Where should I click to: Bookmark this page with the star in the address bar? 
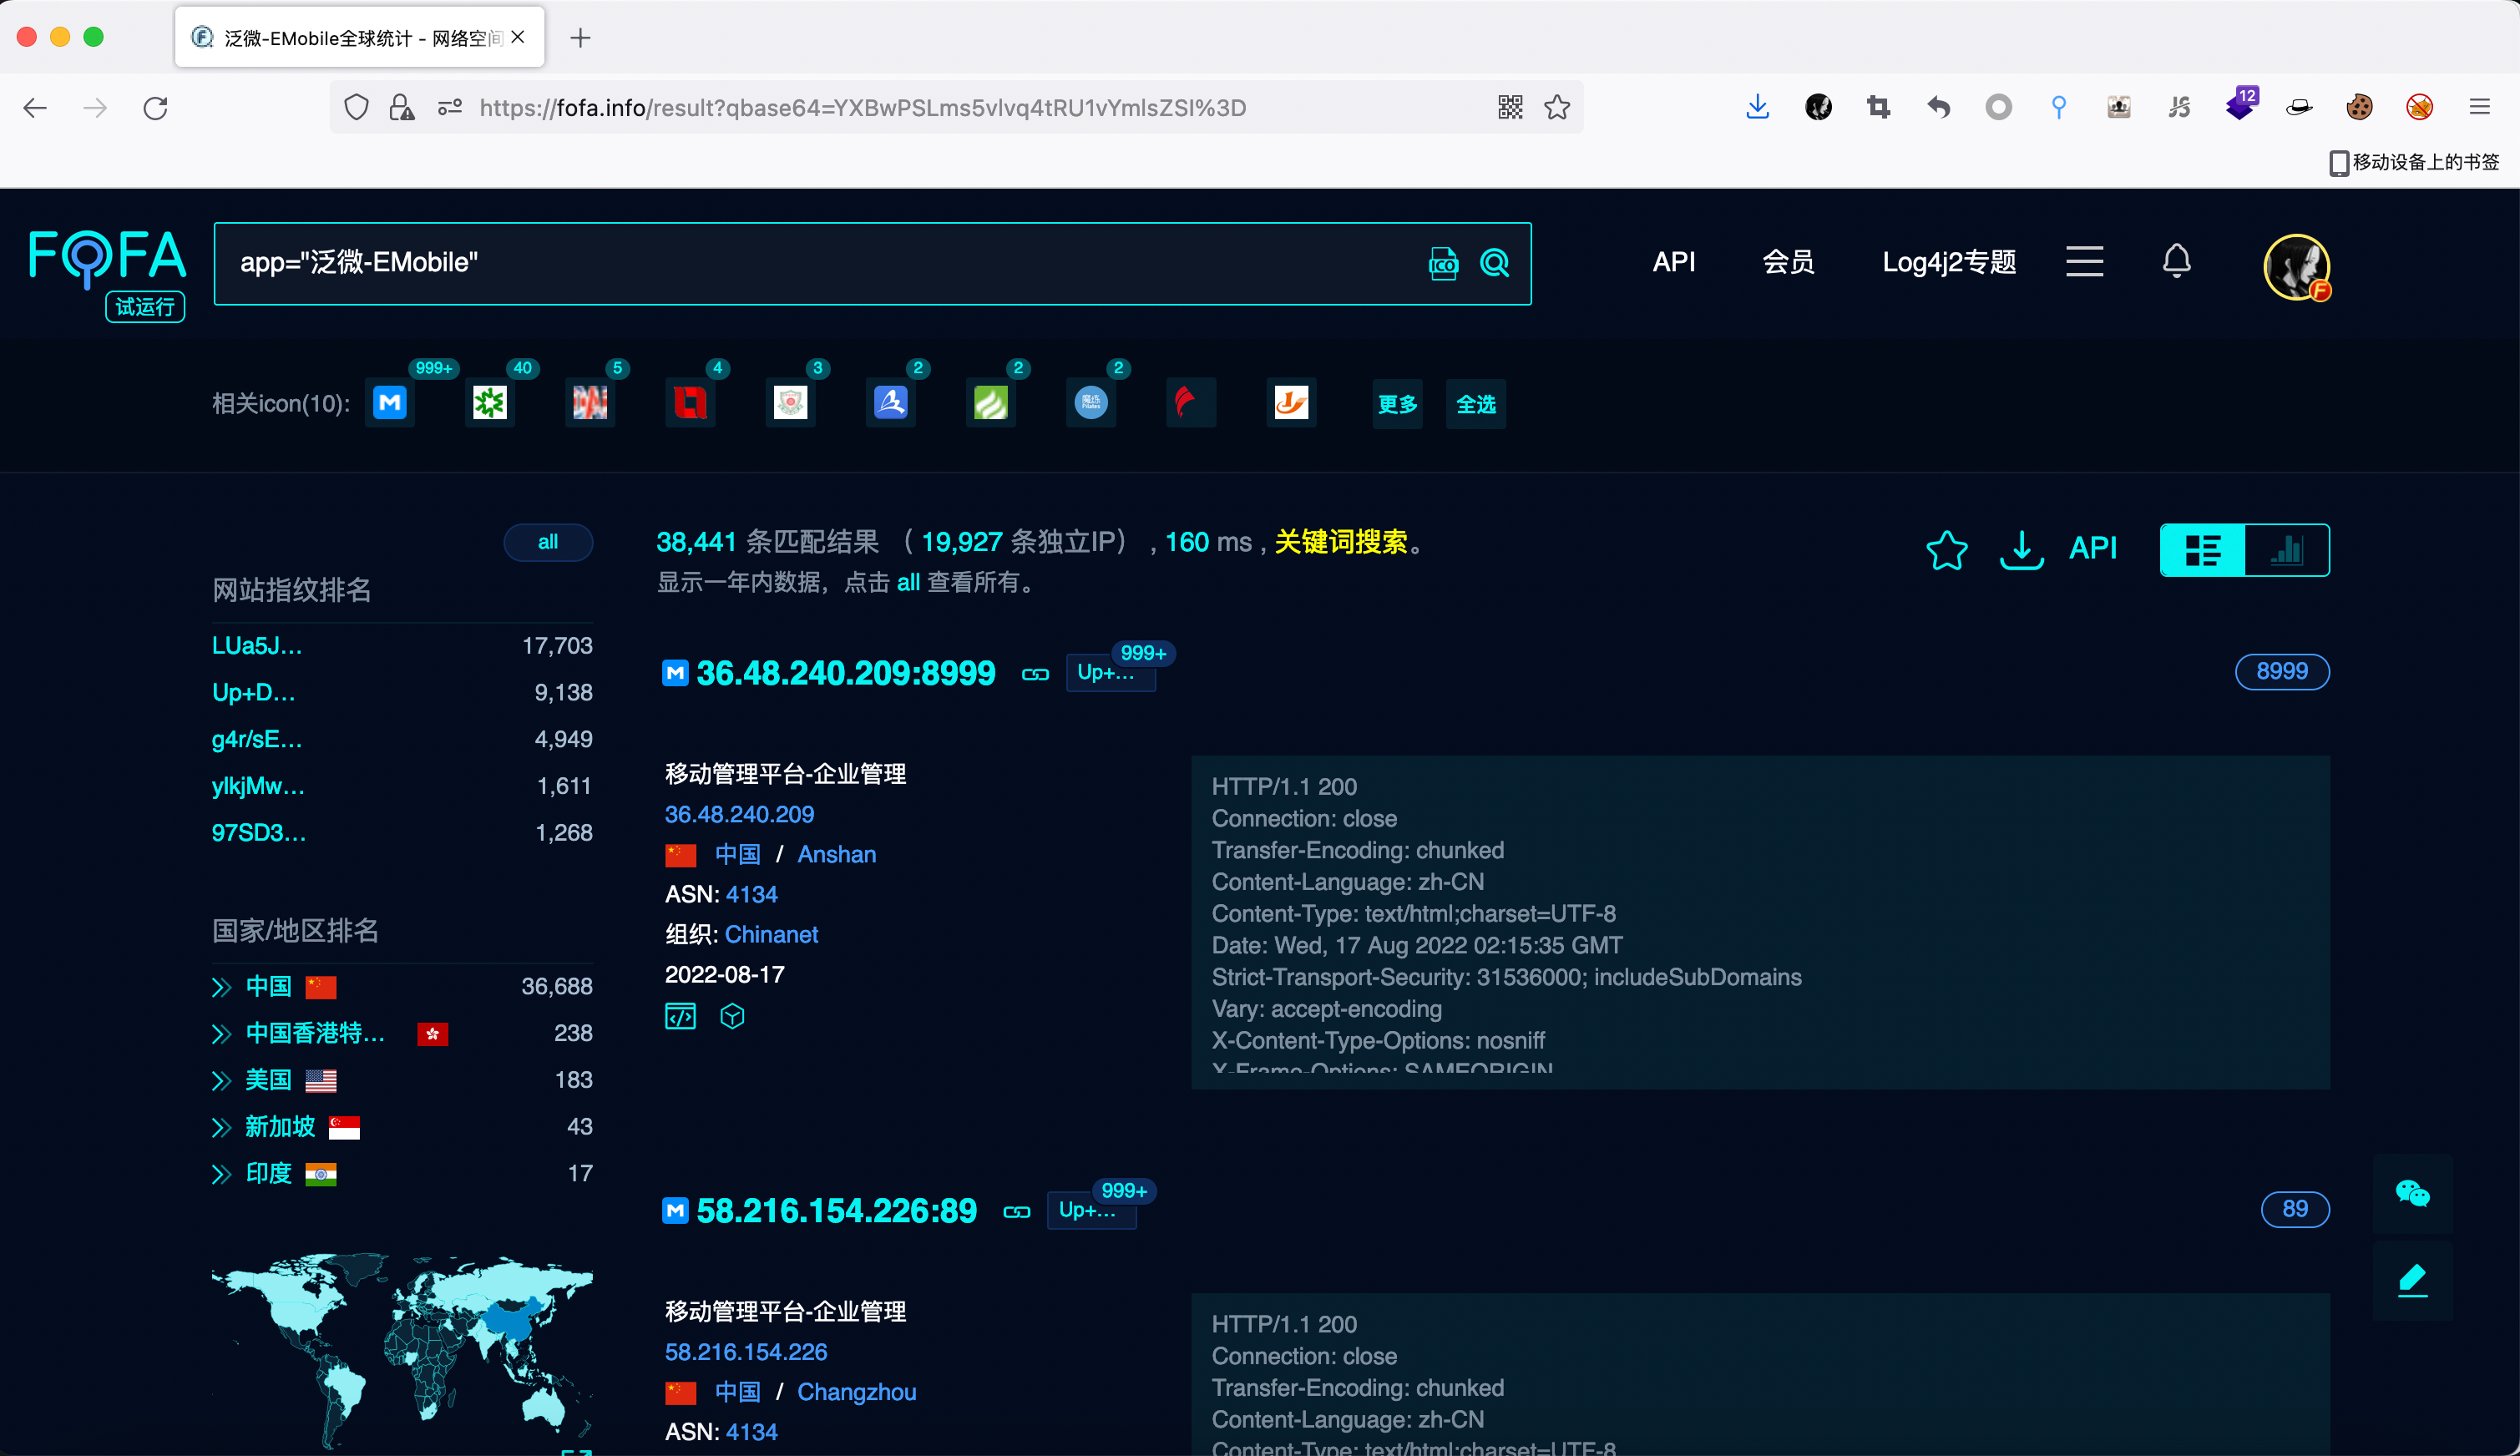point(1556,107)
